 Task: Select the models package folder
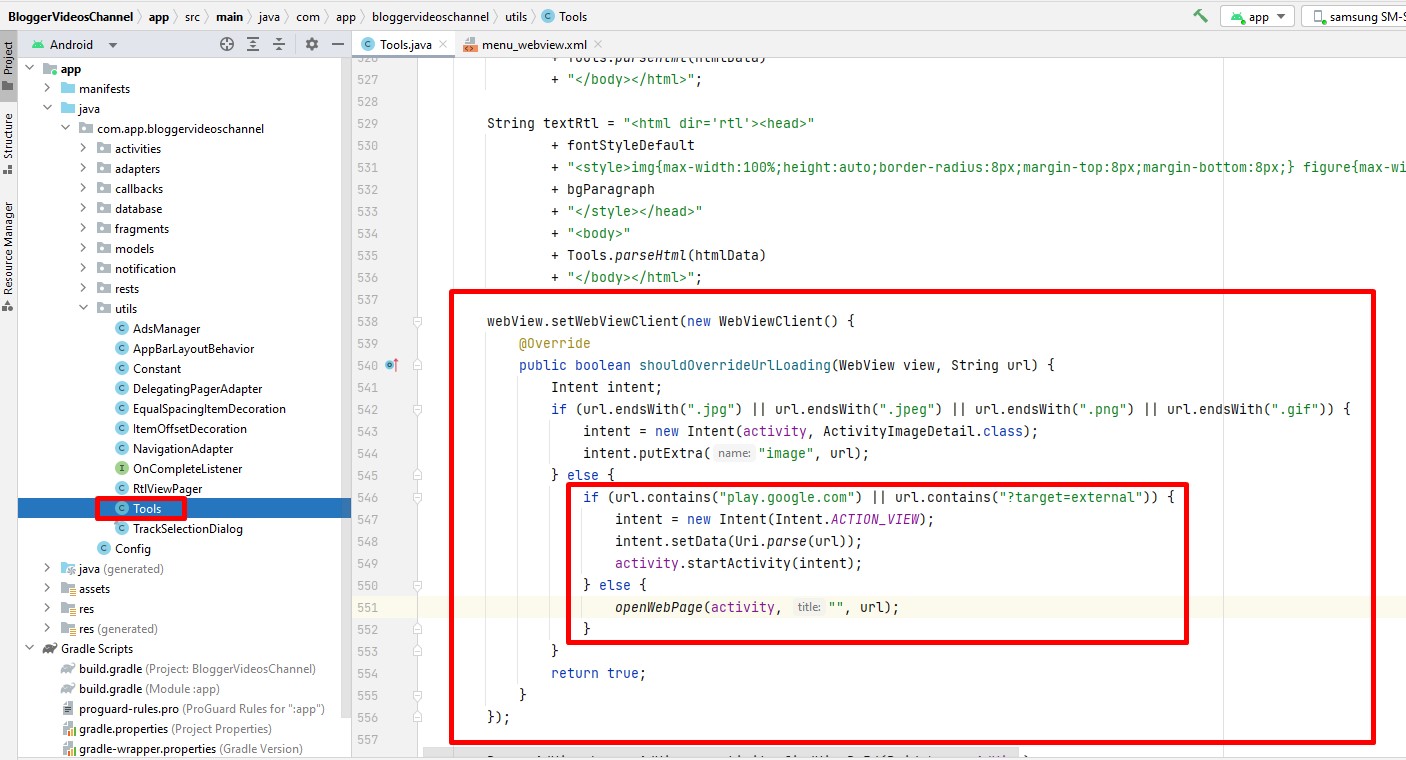(125, 249)
